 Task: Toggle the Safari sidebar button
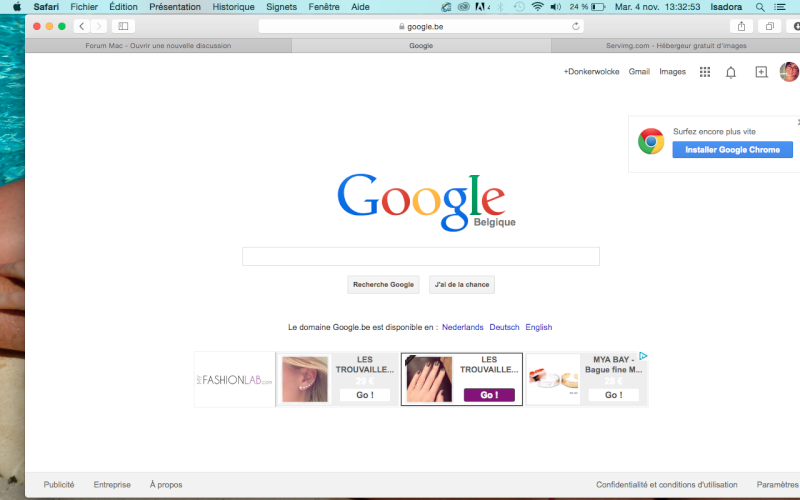[x=123, y=26]
